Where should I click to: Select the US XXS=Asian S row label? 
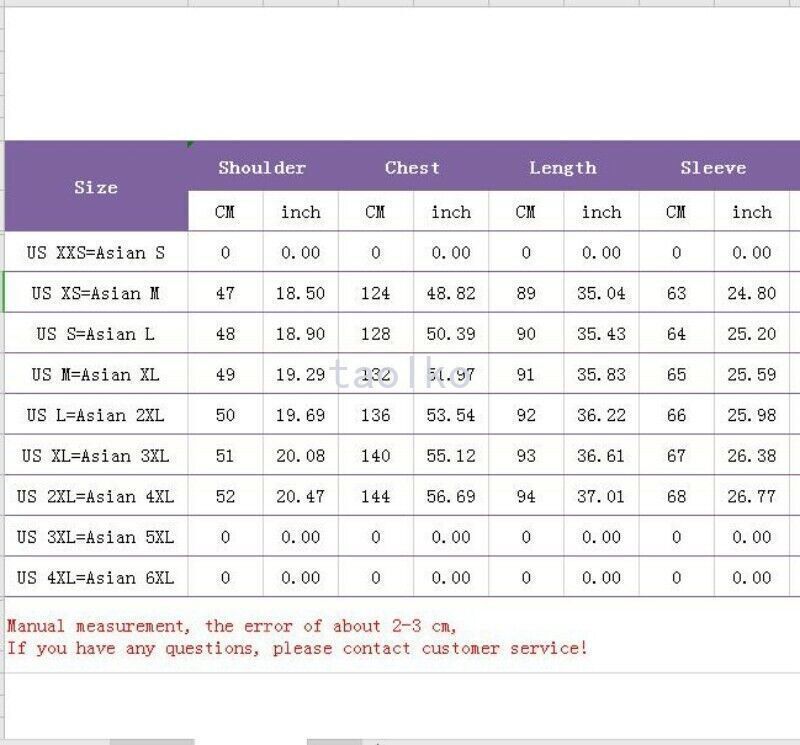point(96,252)
